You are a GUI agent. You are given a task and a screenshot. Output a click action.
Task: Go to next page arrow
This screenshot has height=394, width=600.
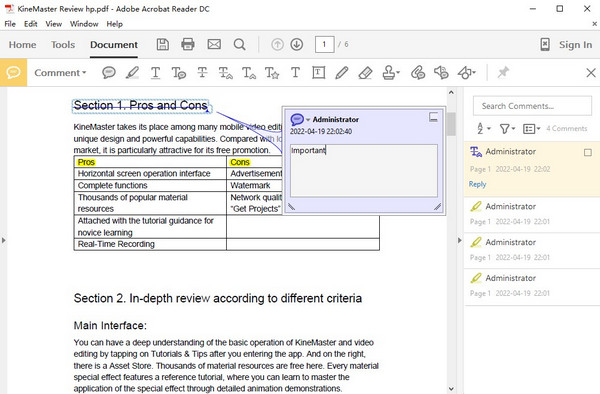point(297,44)
